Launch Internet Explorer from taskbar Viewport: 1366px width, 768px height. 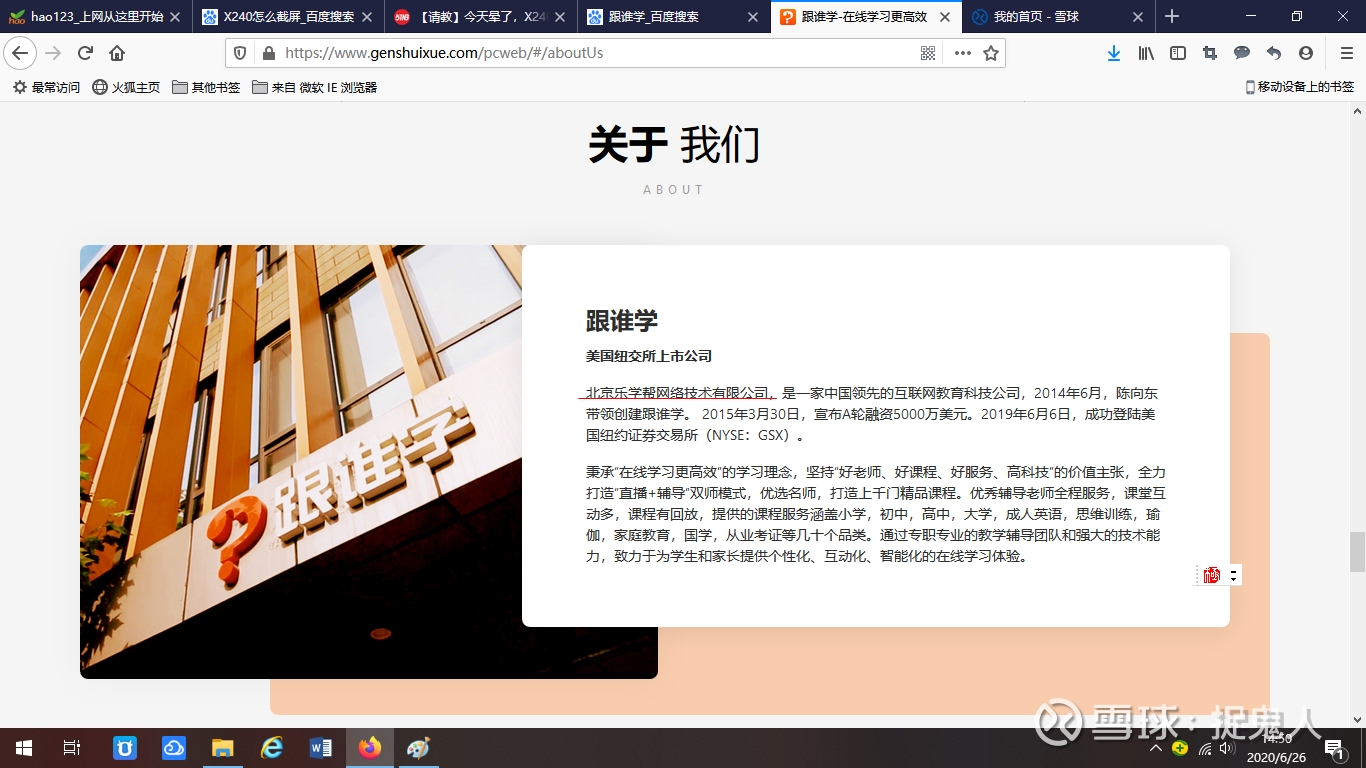pos(271,748)
